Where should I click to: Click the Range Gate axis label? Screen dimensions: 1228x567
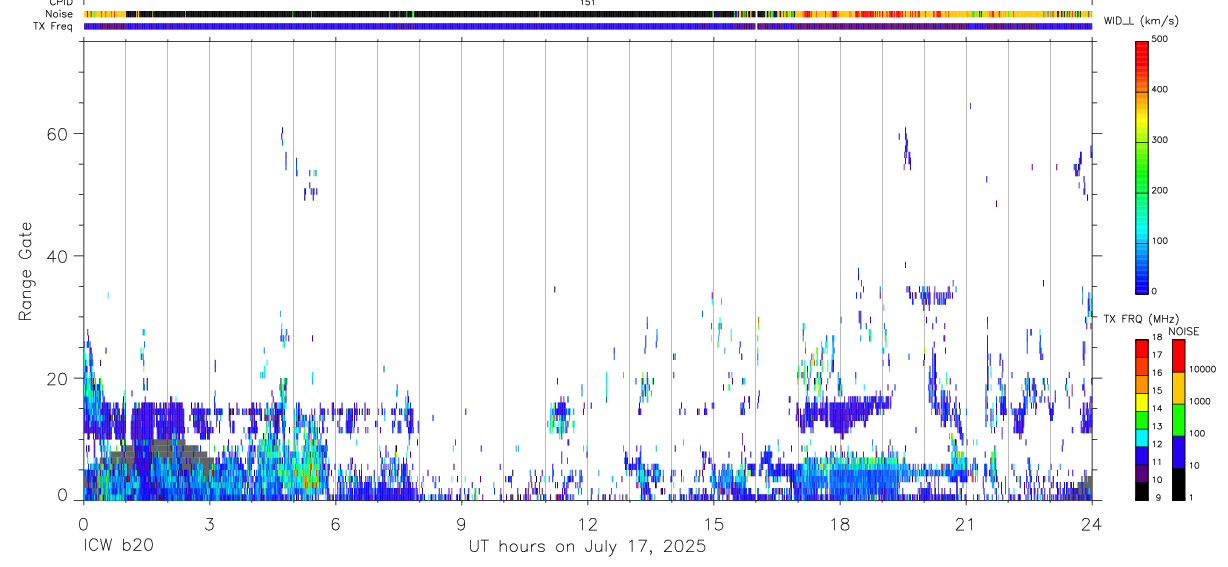[x=27, y=271]
